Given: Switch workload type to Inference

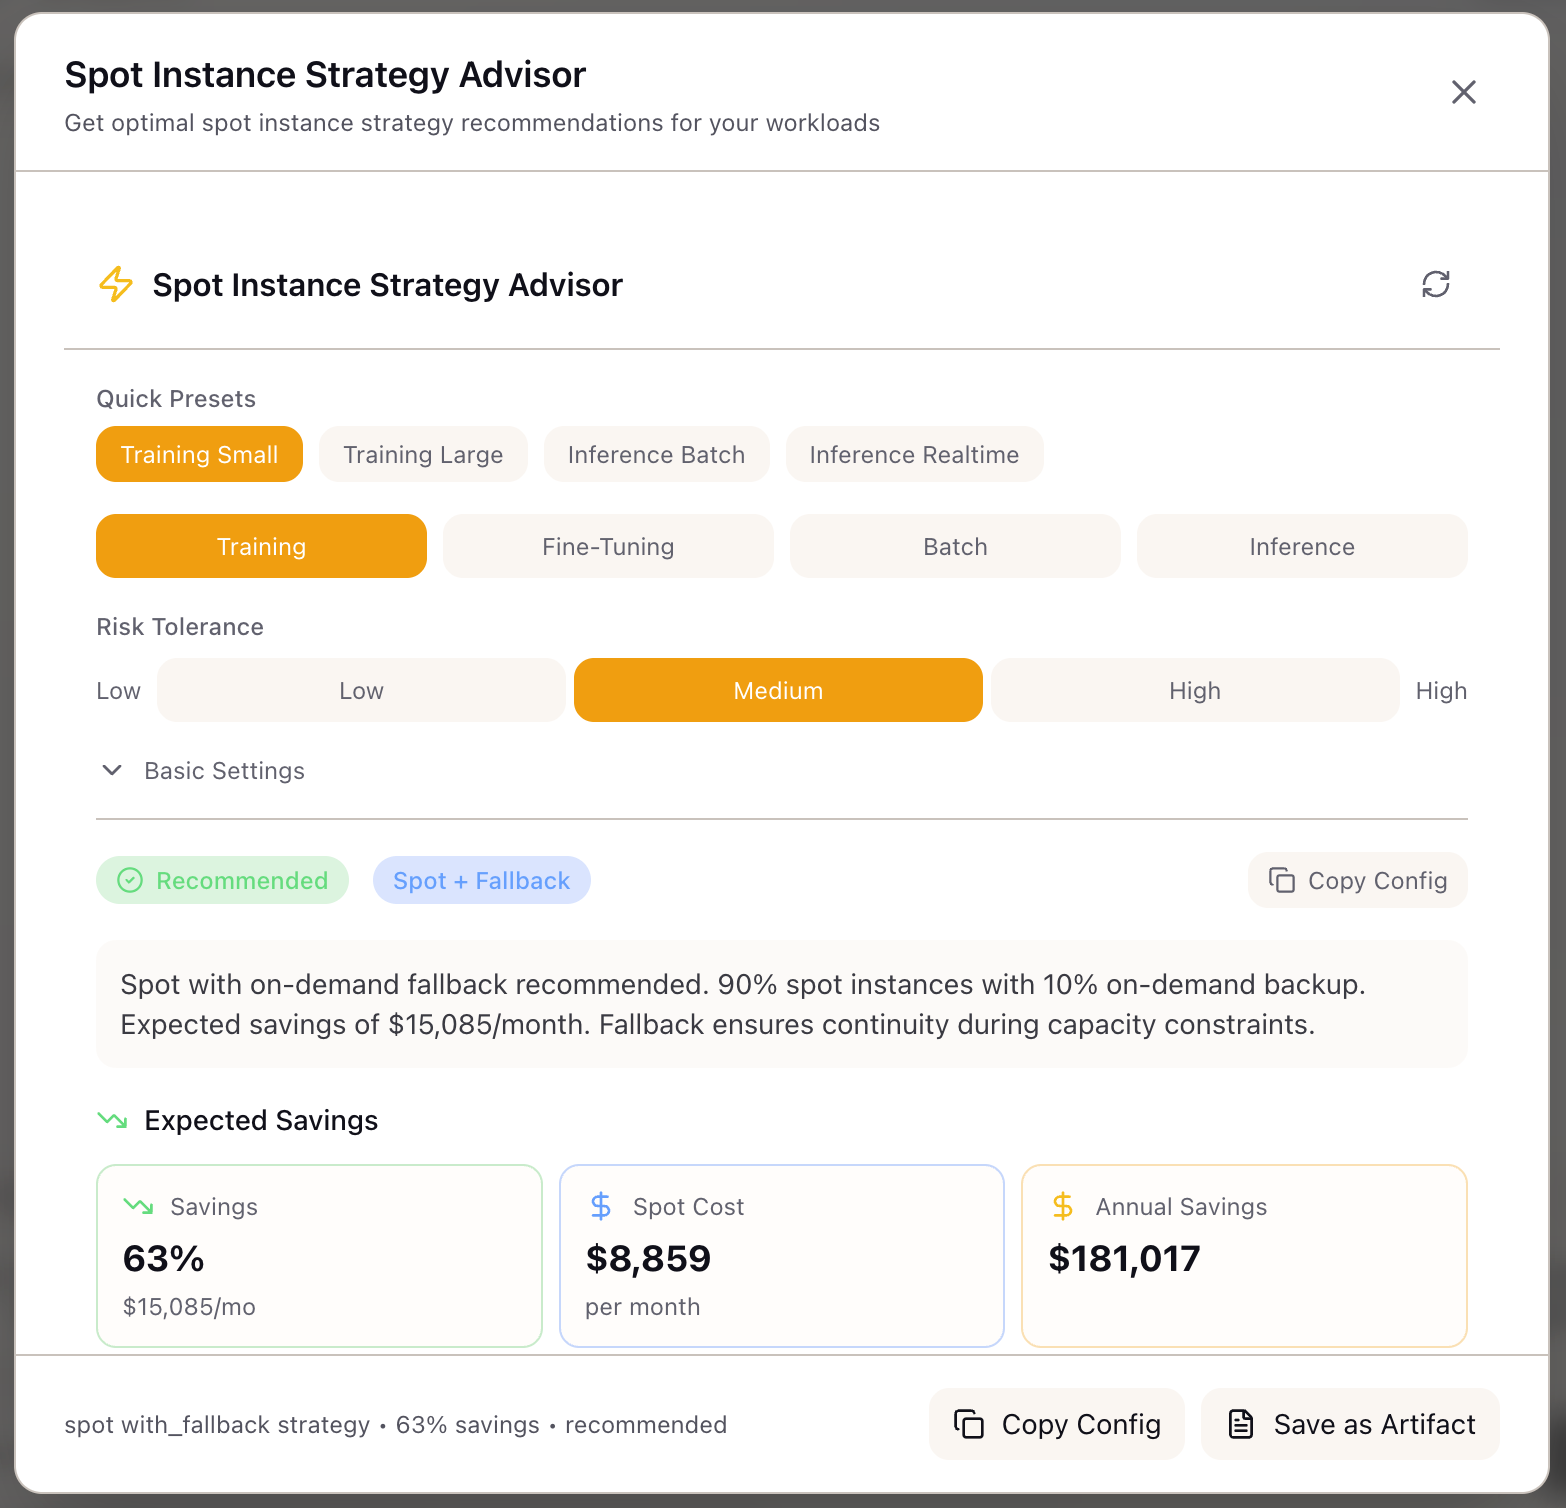Looking at the screenshot, I should [1301, 546].
